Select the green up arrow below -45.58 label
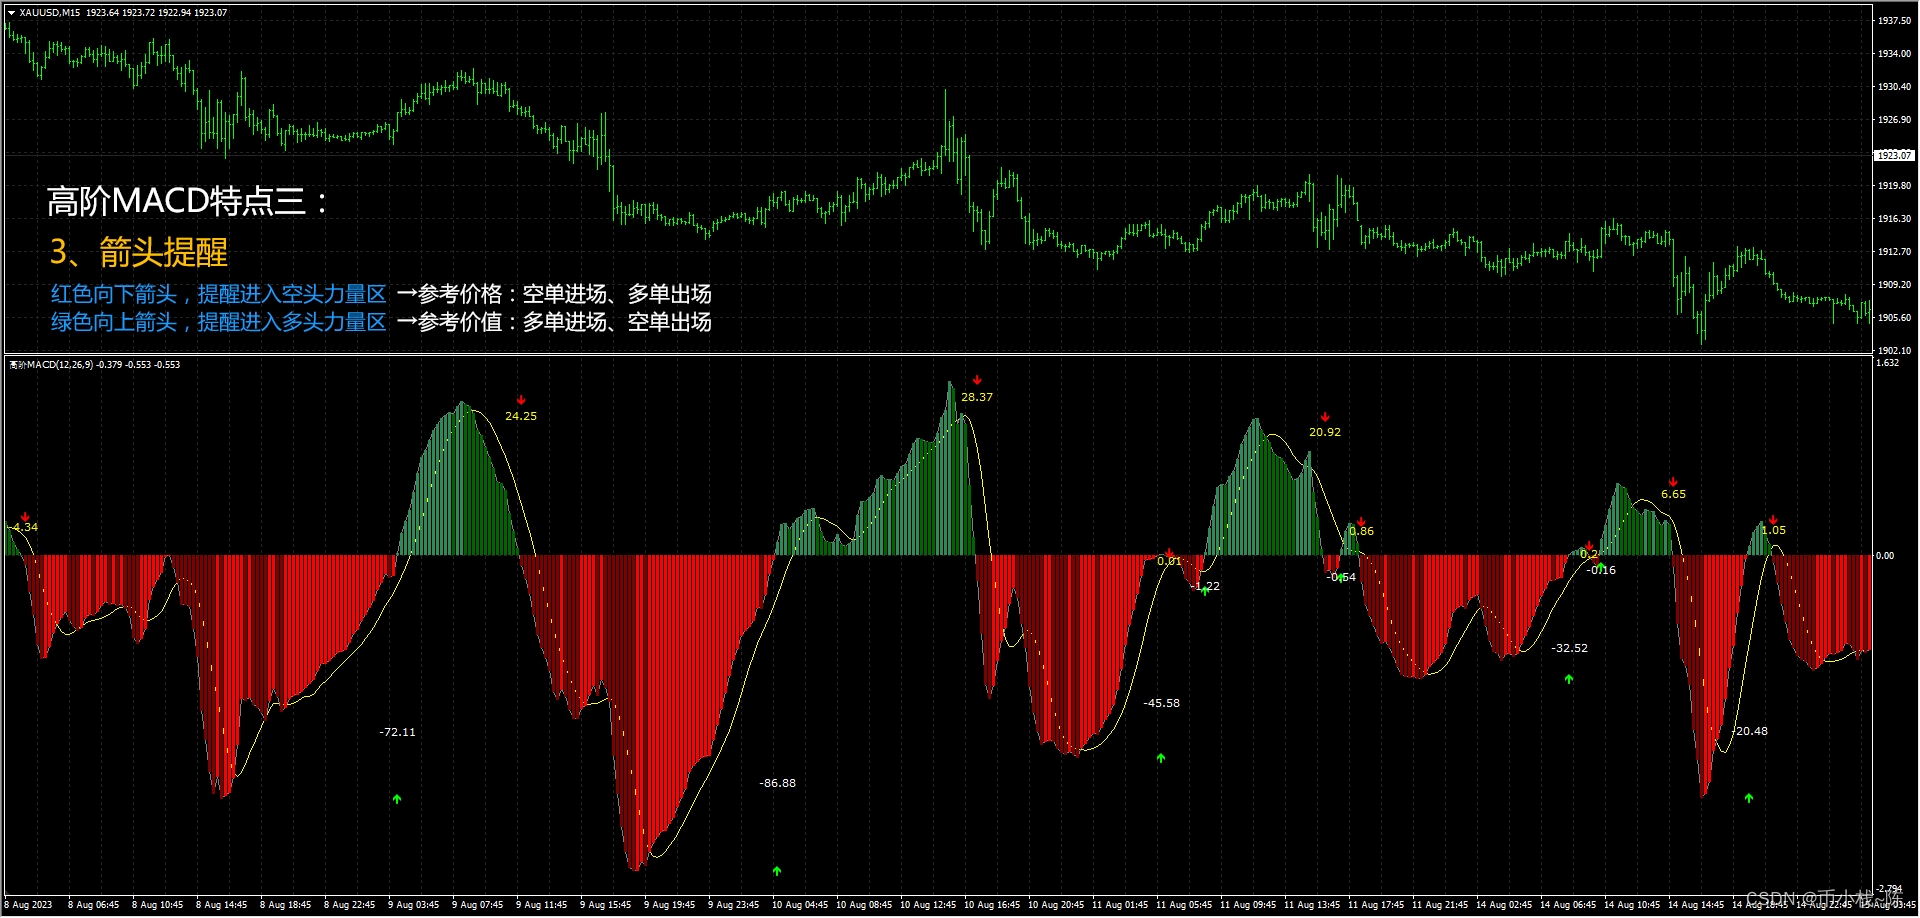 click(1161, 758)
